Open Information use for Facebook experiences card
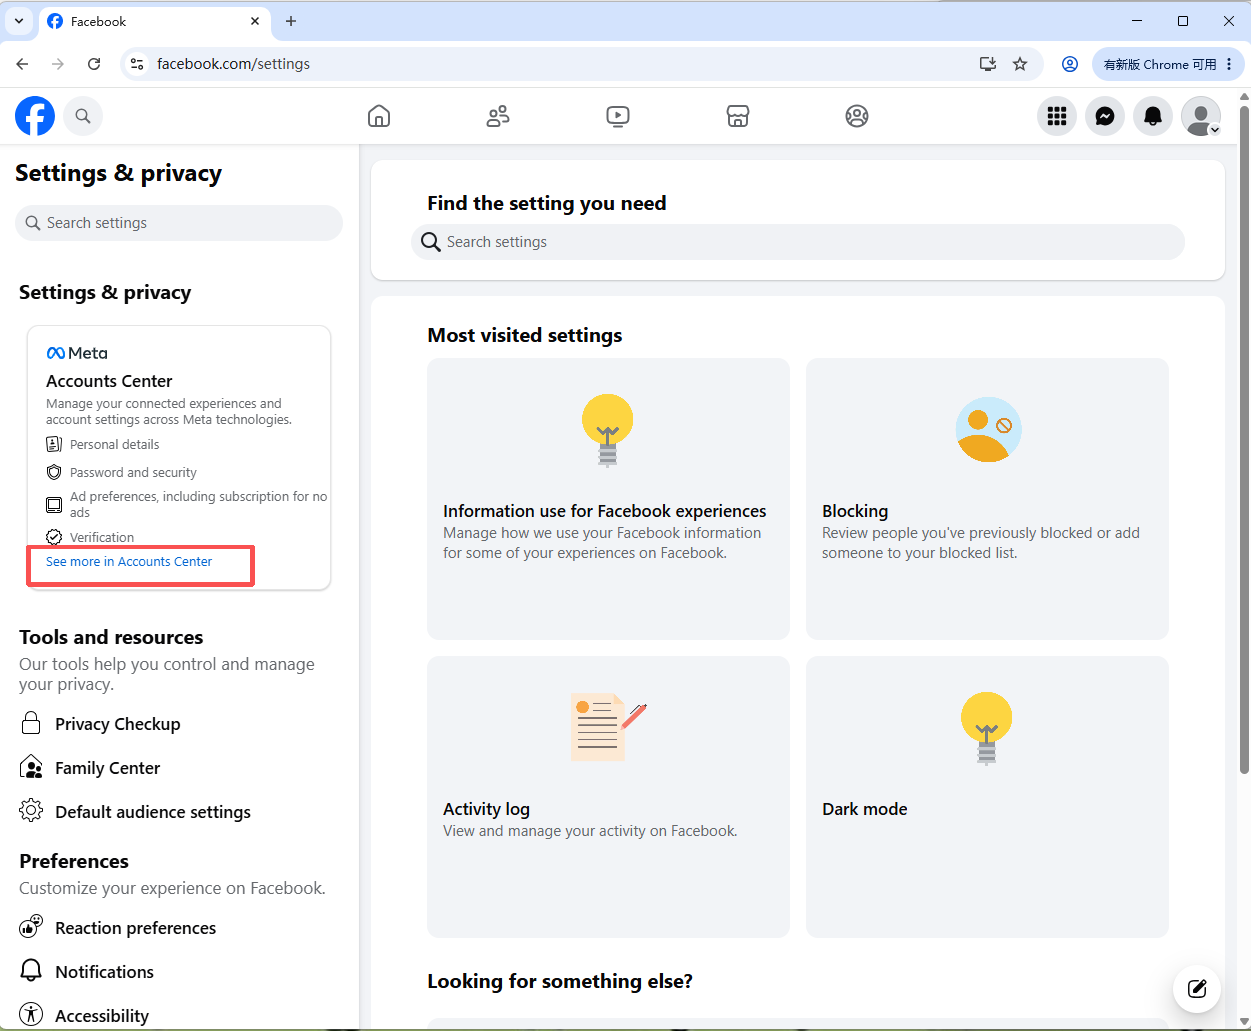The image size is (1251, 1031). [608, 499]
